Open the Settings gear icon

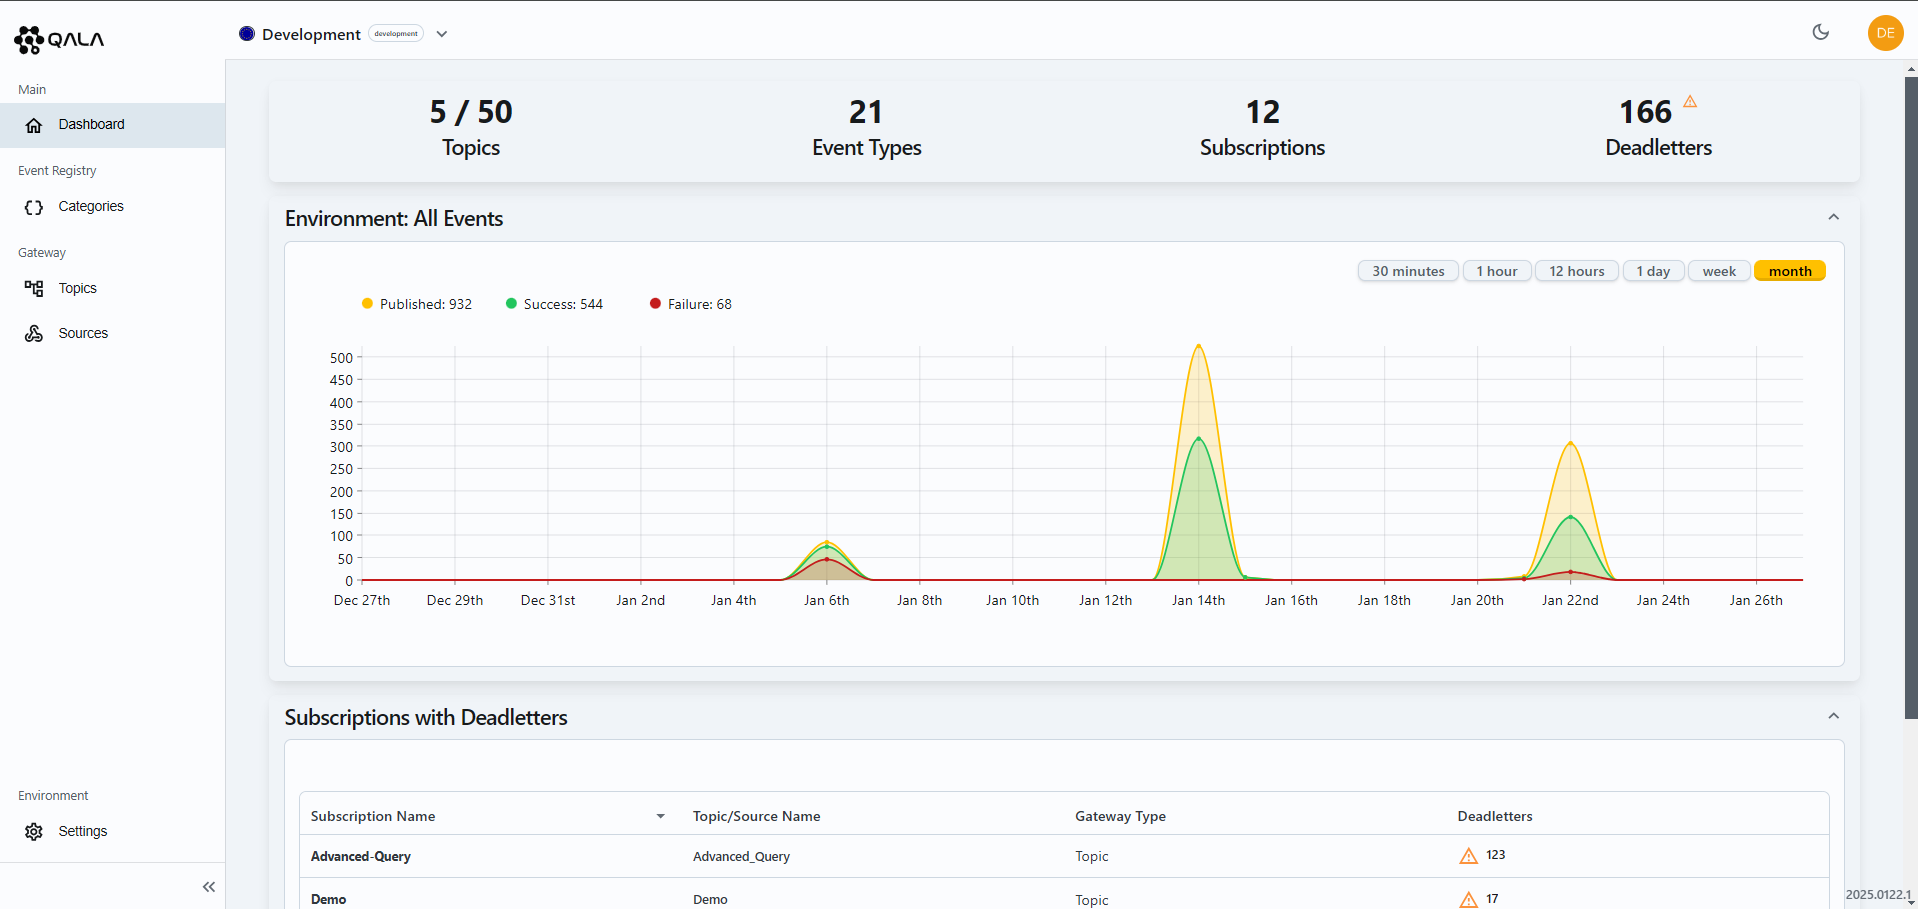(x=34, y=832)
